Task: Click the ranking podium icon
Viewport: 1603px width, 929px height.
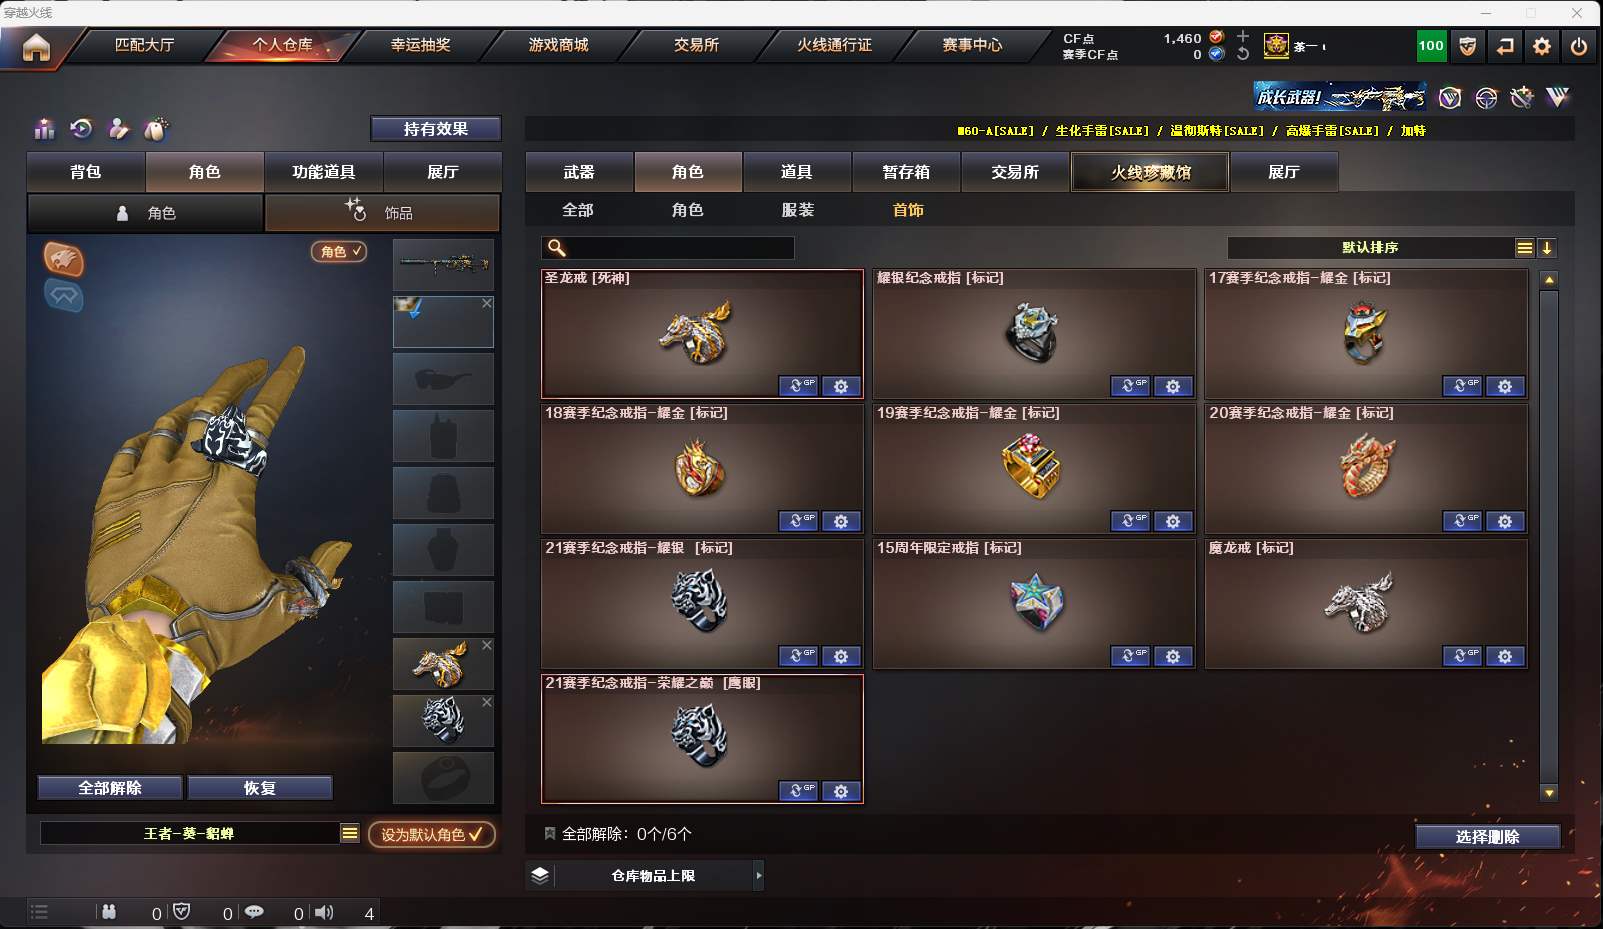Action: (44, 129)
